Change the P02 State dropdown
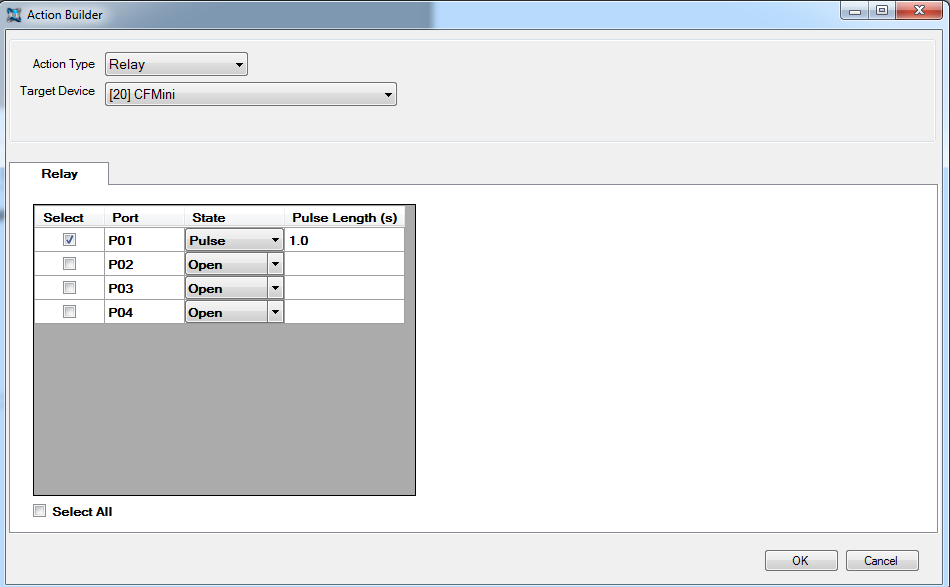The image size is (950, 587). [234, 264]
